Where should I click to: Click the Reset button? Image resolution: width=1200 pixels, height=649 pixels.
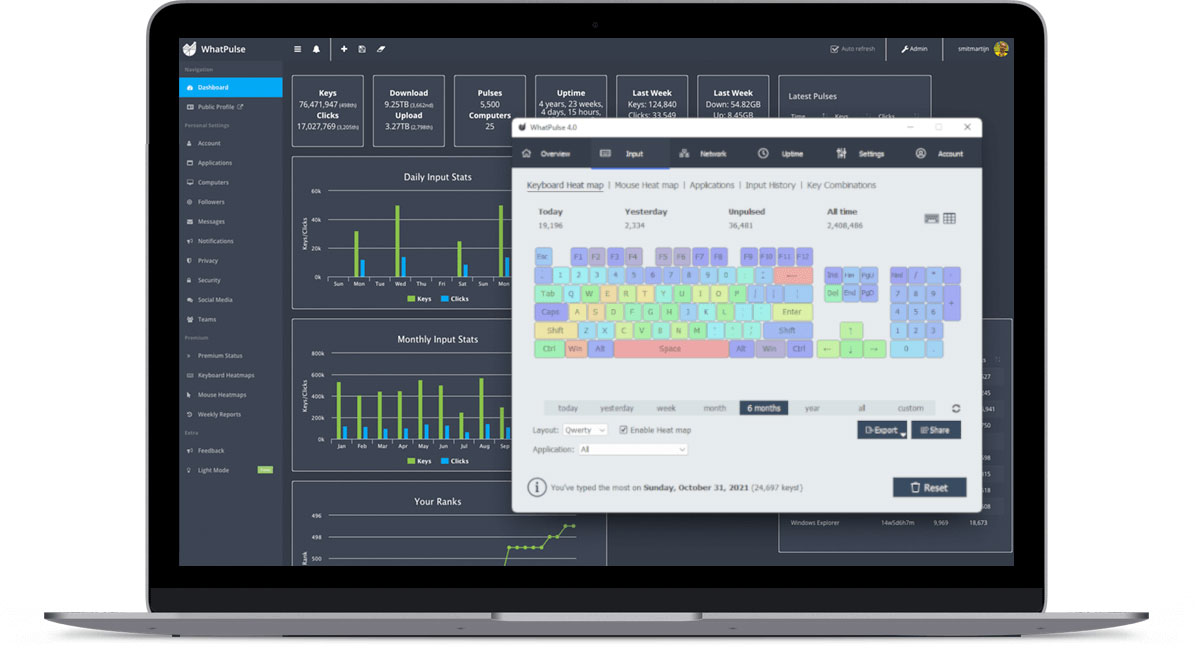(929, 488)
